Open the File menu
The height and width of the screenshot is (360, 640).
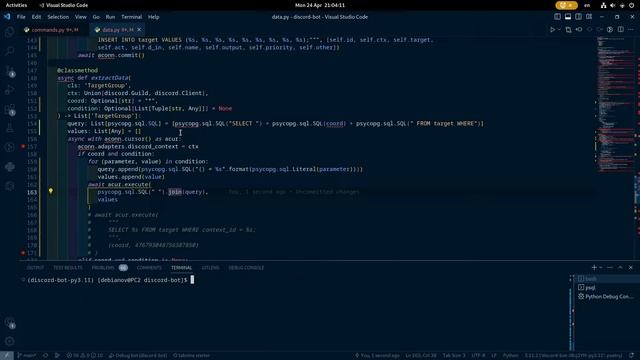(21, 17)
